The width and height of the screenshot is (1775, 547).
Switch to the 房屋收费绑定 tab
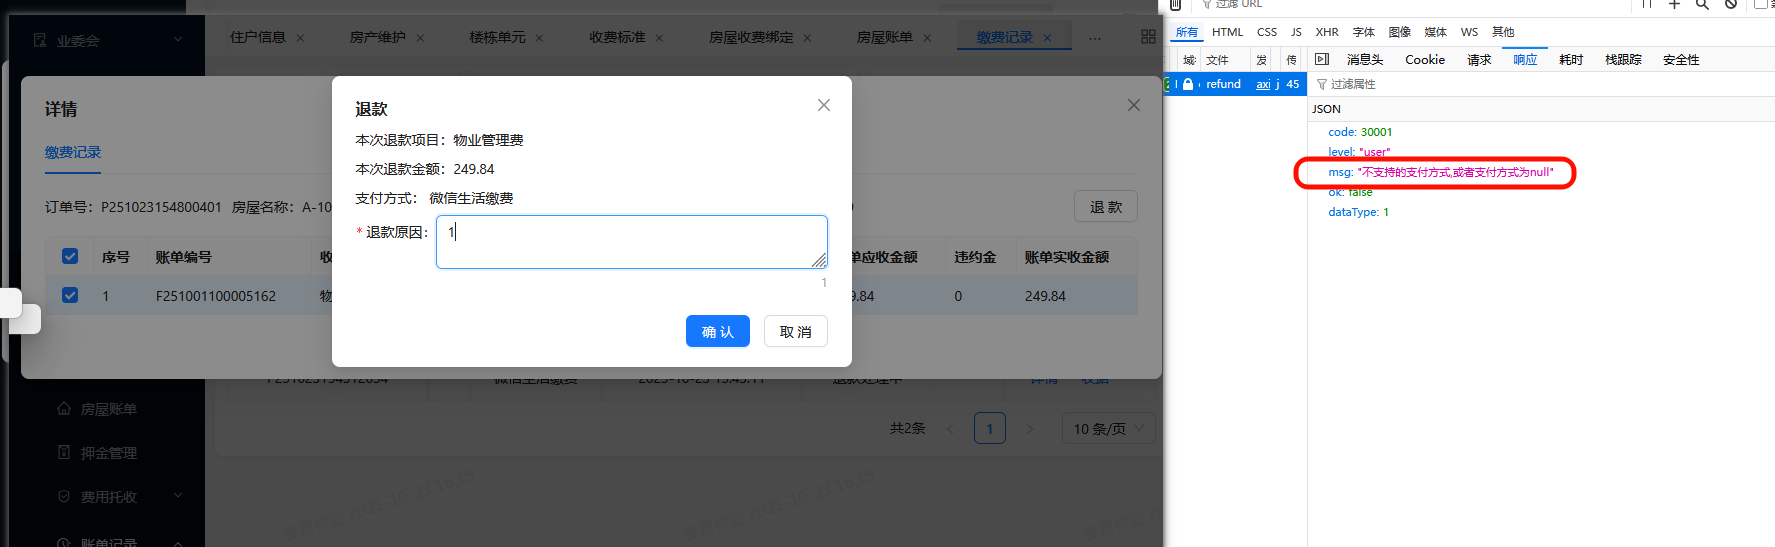(751, 37)
